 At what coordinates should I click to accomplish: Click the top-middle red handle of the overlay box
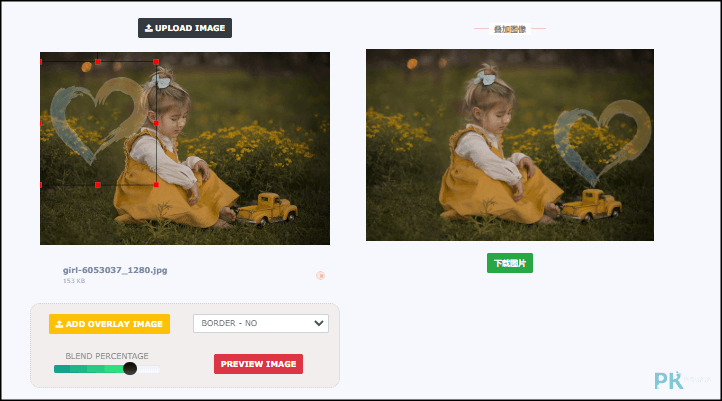(x=98, y=62)
